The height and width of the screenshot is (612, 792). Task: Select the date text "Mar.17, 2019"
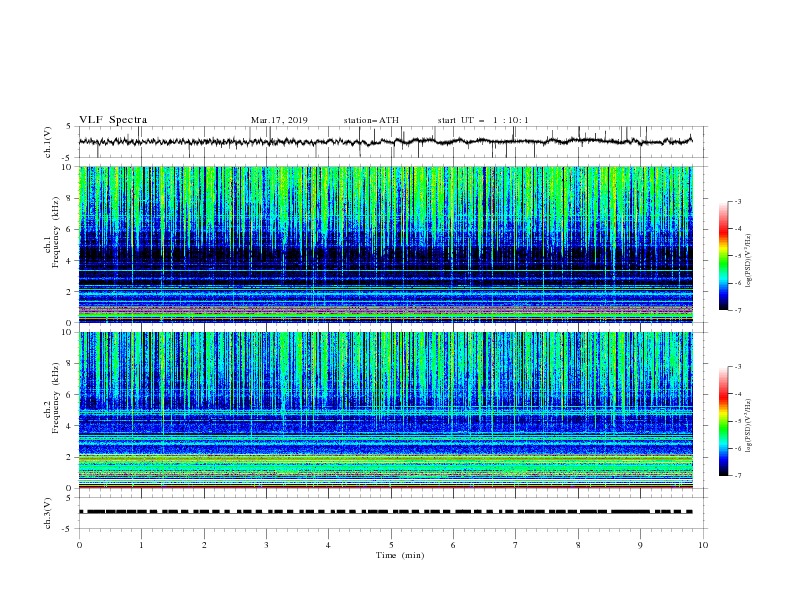click(x=279, y=120)
